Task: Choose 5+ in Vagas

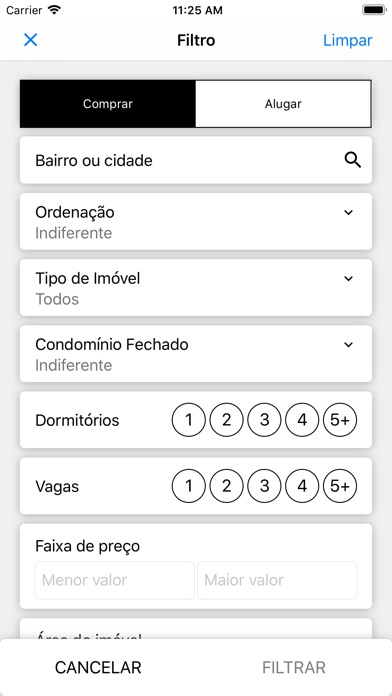Action: (340, 486)
